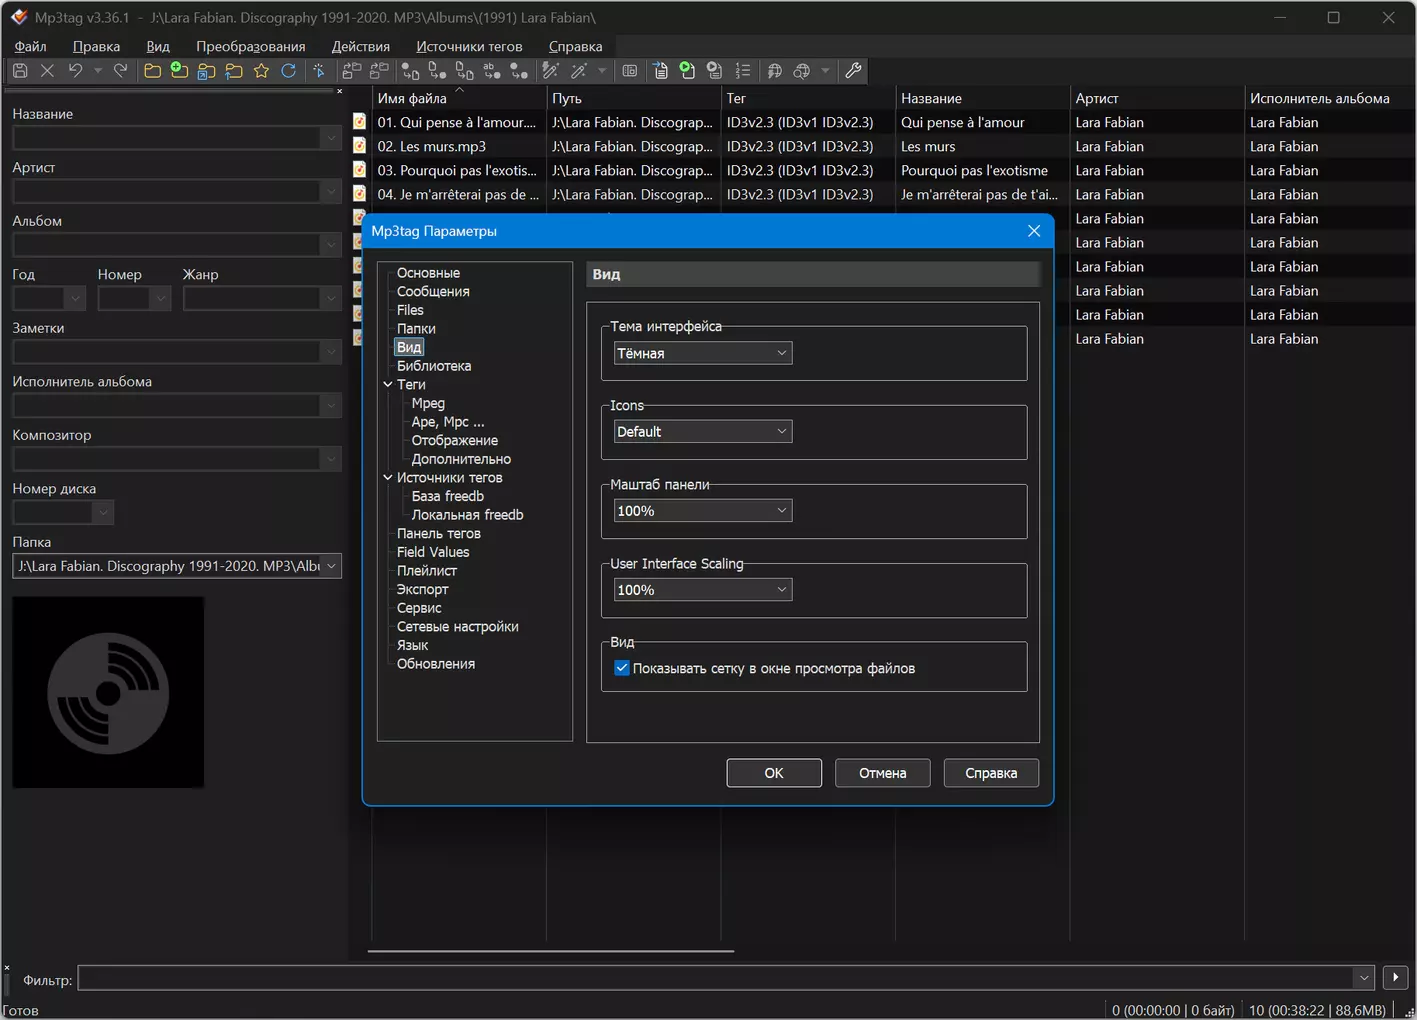Screen dimensions: 1417x1020
Task: Sort by the 'Имя файла' column header
Action: point(459,98)
